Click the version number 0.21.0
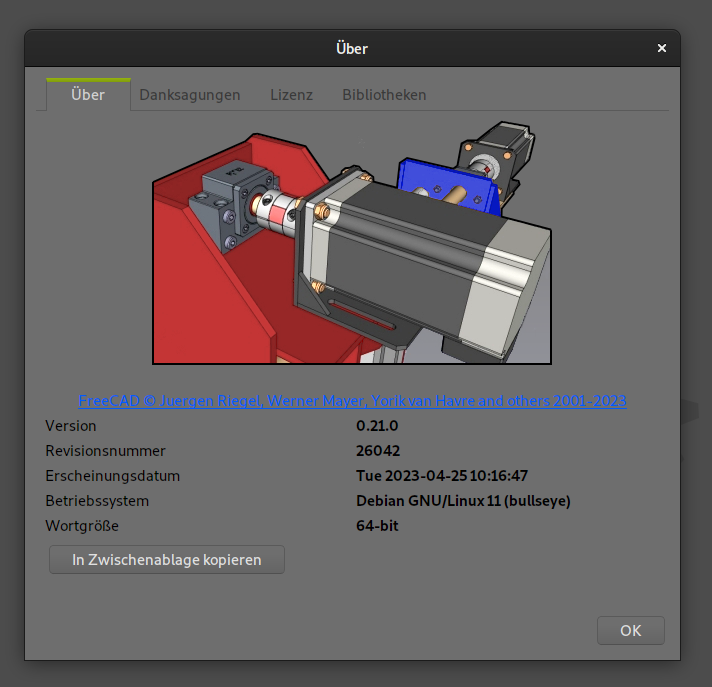 click(x=377, y=425)
